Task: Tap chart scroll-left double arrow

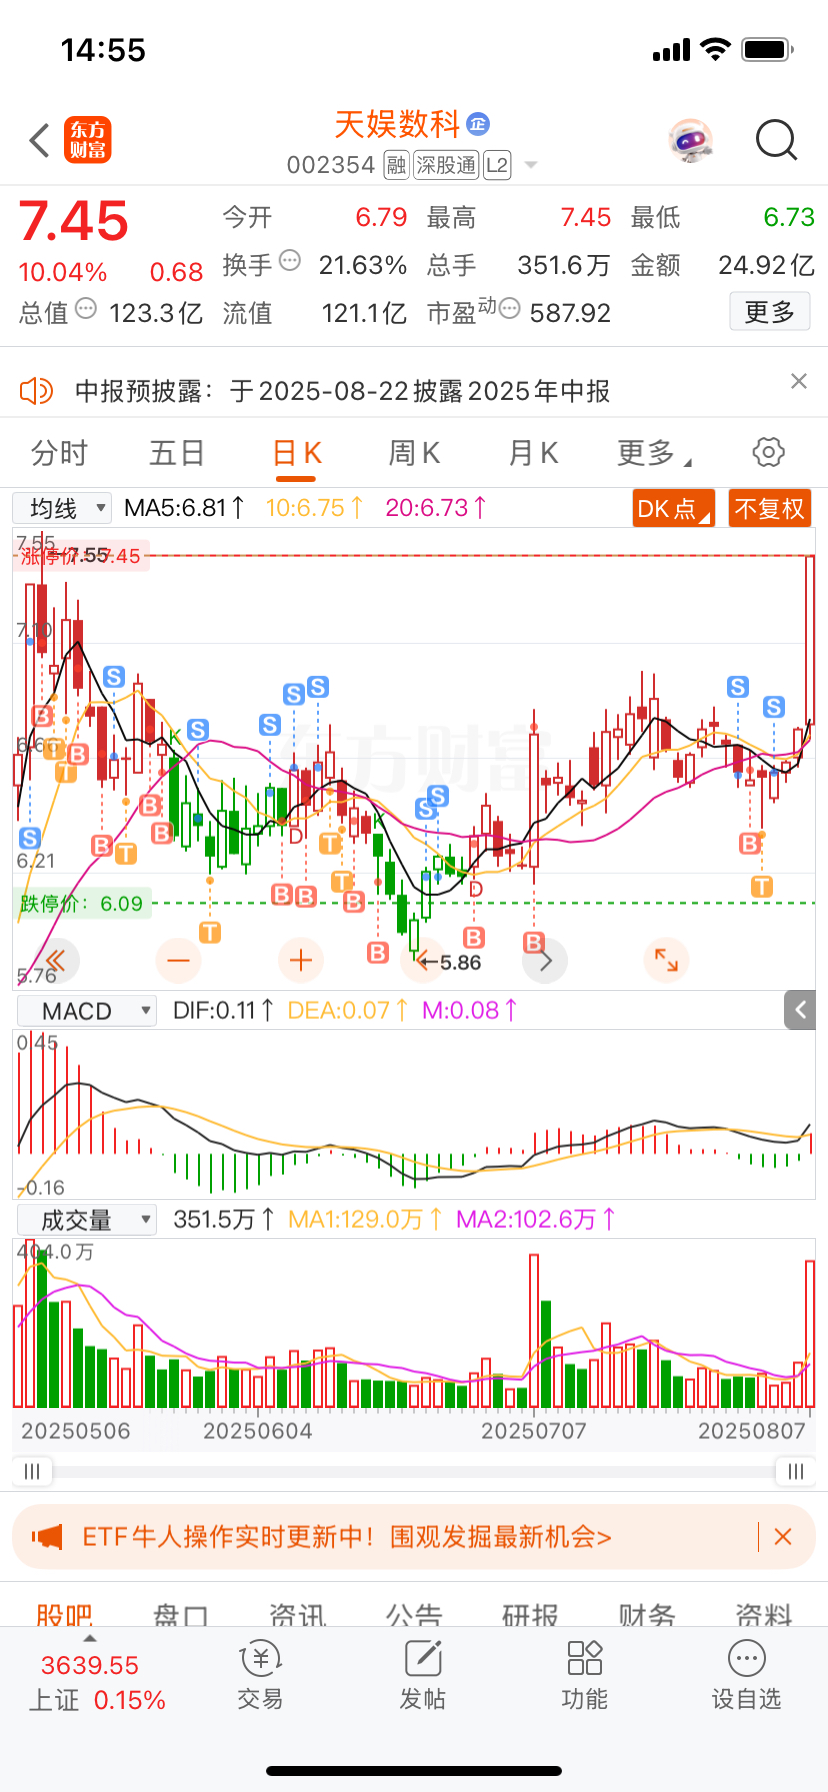Action: pos(55,961)
